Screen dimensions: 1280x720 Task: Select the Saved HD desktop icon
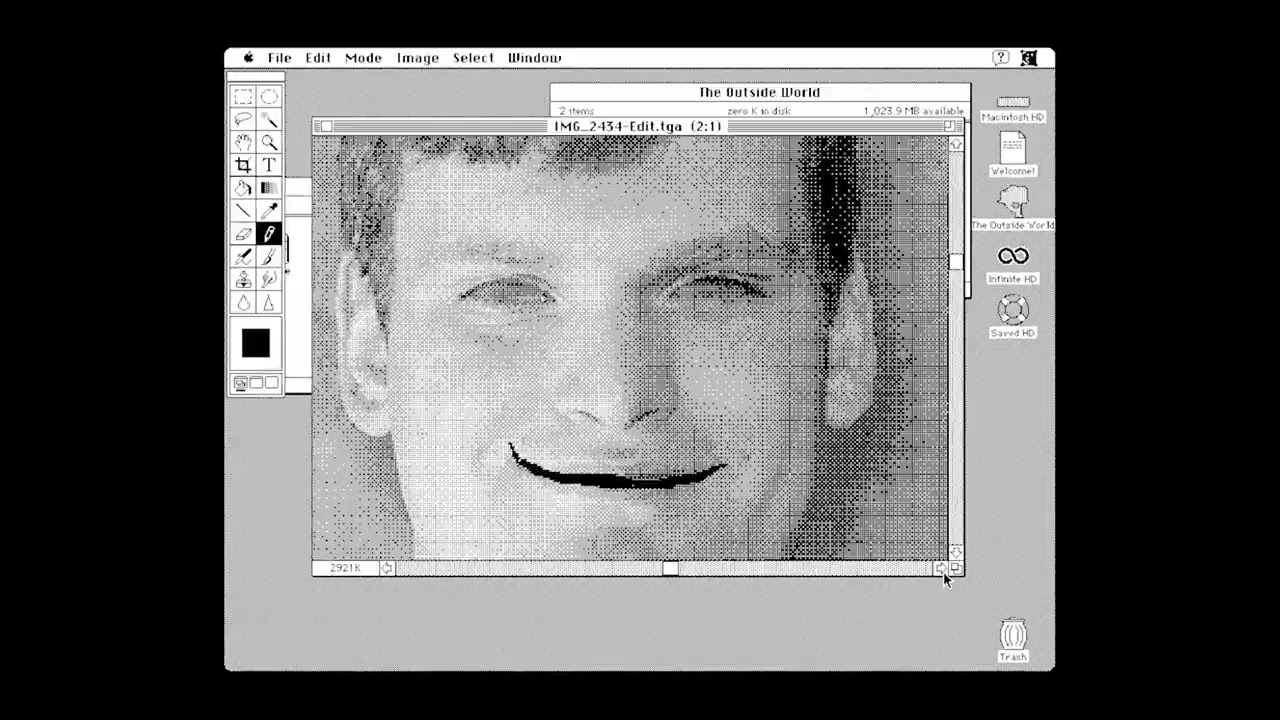pyautogui.click(x=1013, y=317)
